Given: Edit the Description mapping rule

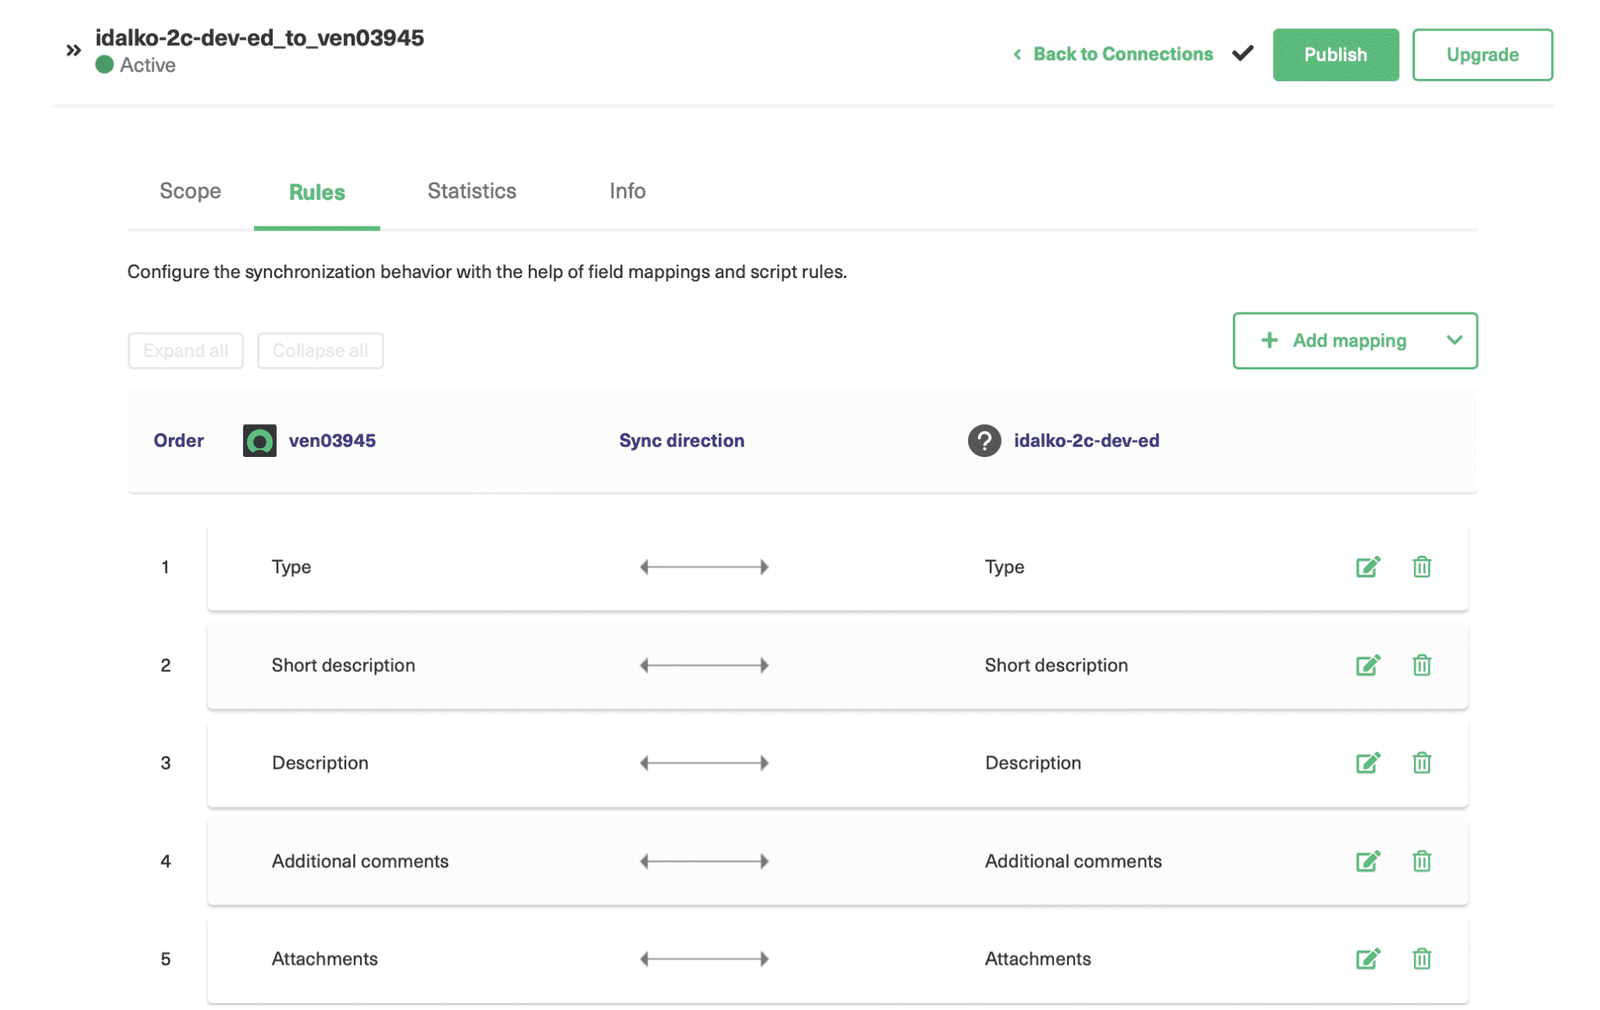Looking at the screenshot, I should click(x=1368, y=762).
